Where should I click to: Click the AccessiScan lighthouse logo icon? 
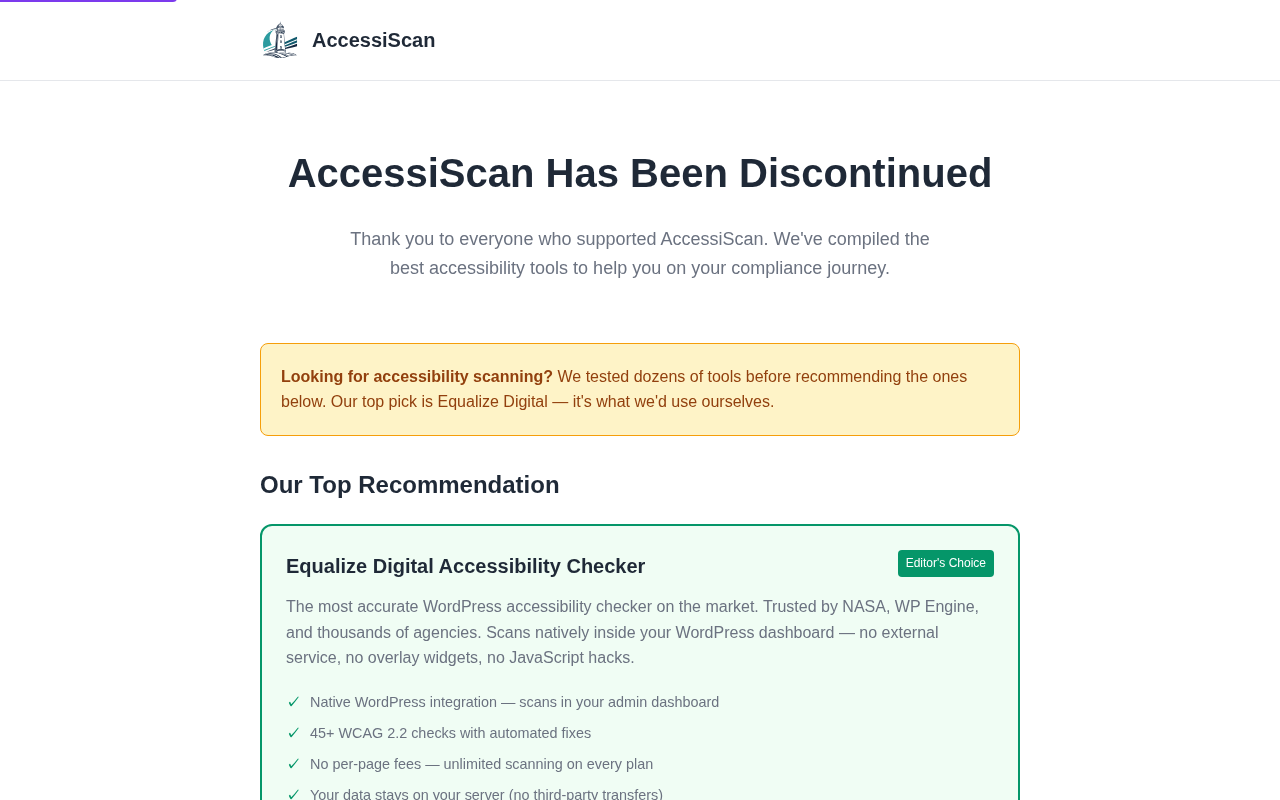click(x=280, y=40)
